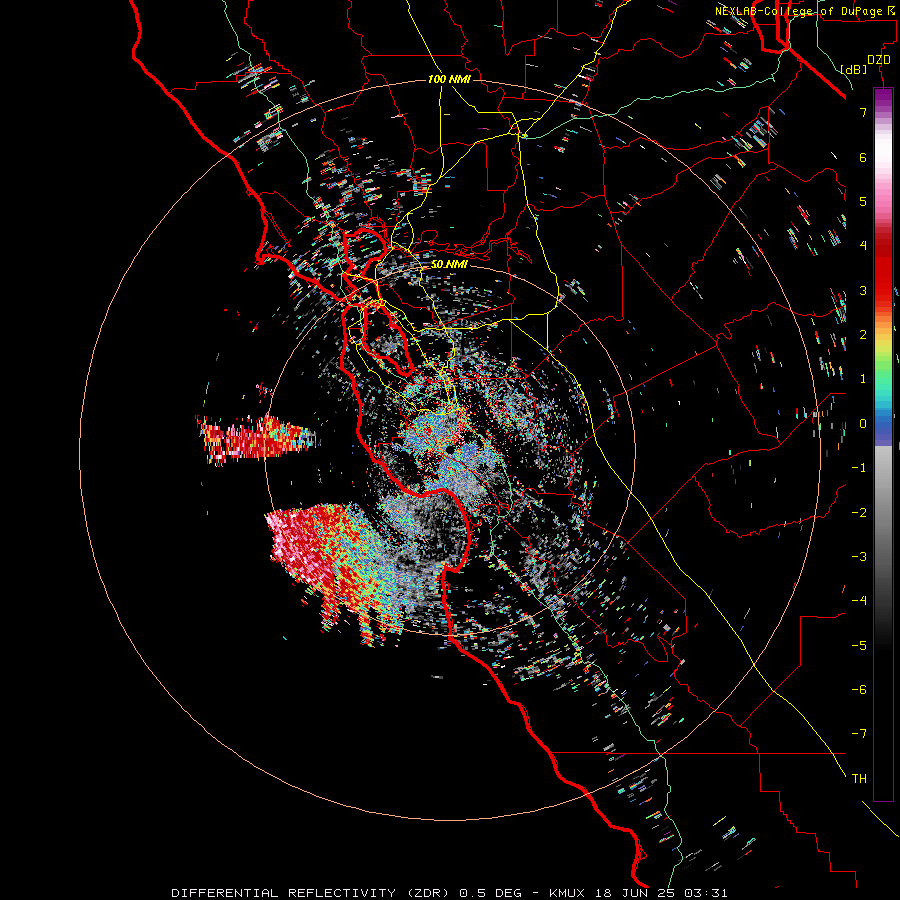The image size is (900, 900).
Task: Click the "3" value on the color scale
Action: point(863,290)
